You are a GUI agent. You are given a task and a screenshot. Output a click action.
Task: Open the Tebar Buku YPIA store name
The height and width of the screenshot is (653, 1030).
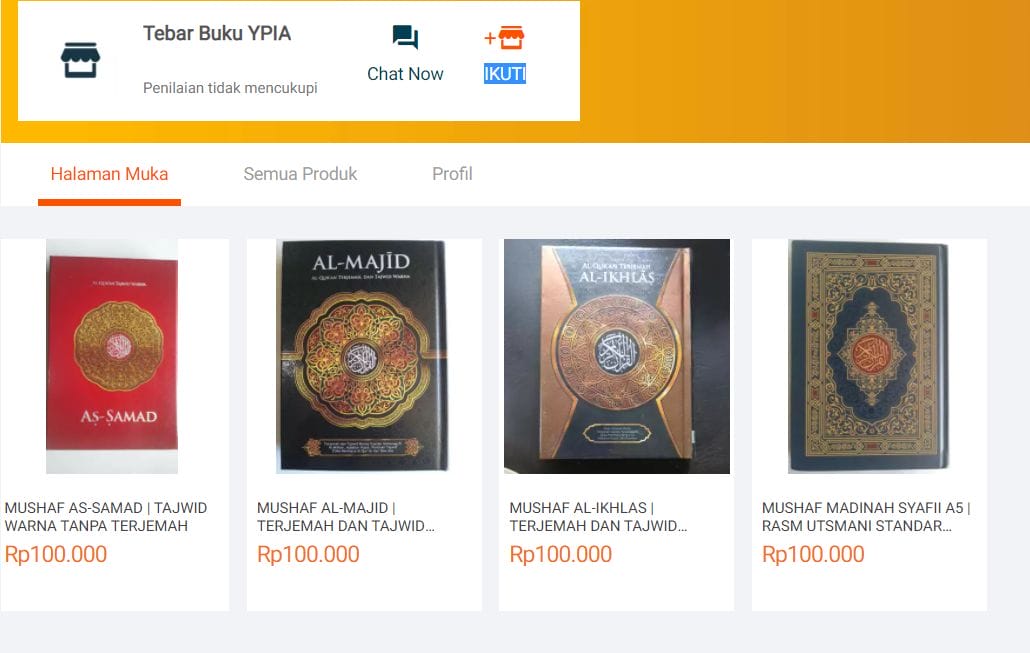217,33
